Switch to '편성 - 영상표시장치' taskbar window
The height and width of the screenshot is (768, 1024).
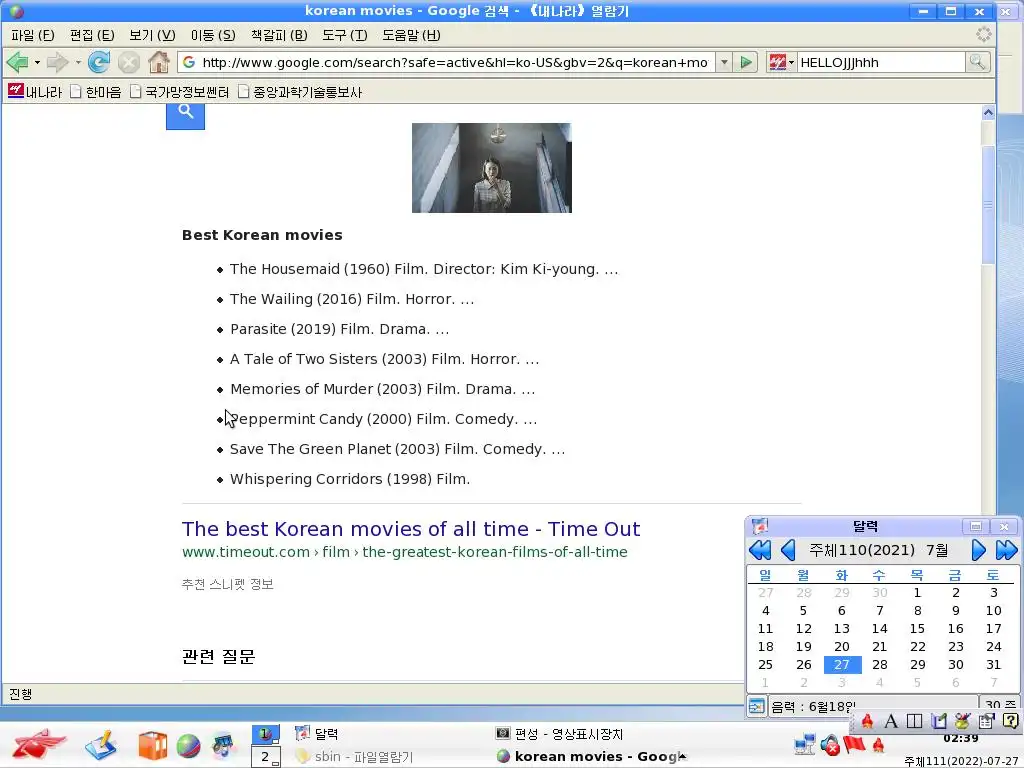(559, 734)
